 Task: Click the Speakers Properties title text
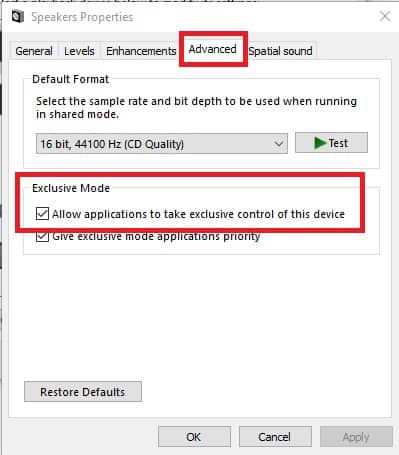click(x=82, y=17)
